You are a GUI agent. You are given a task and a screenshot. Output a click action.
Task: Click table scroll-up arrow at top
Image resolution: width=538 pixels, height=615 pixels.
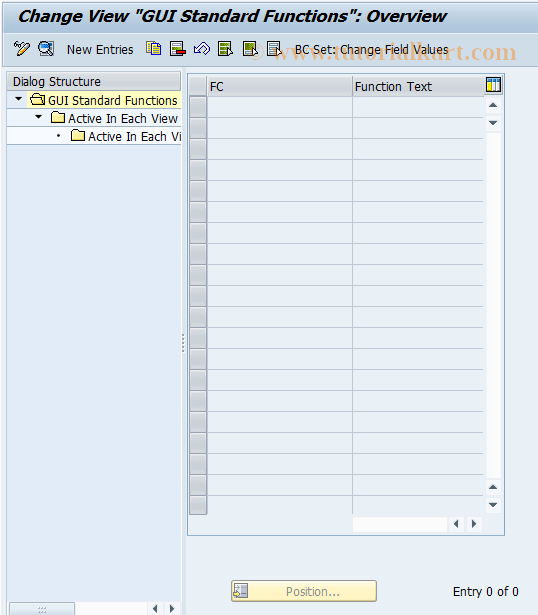[493, 105]
